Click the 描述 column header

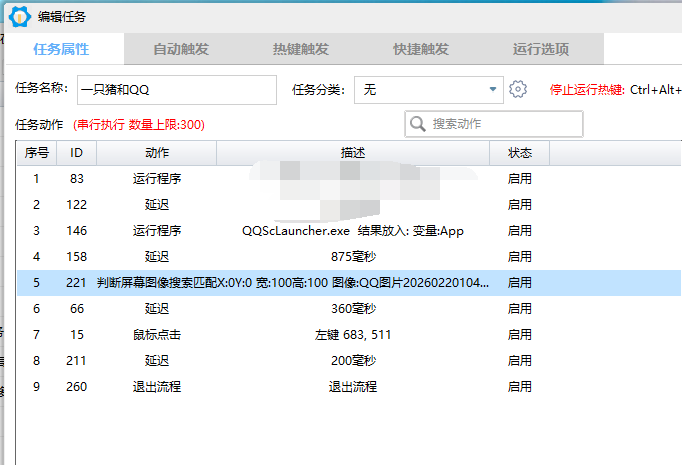point(353,153)
